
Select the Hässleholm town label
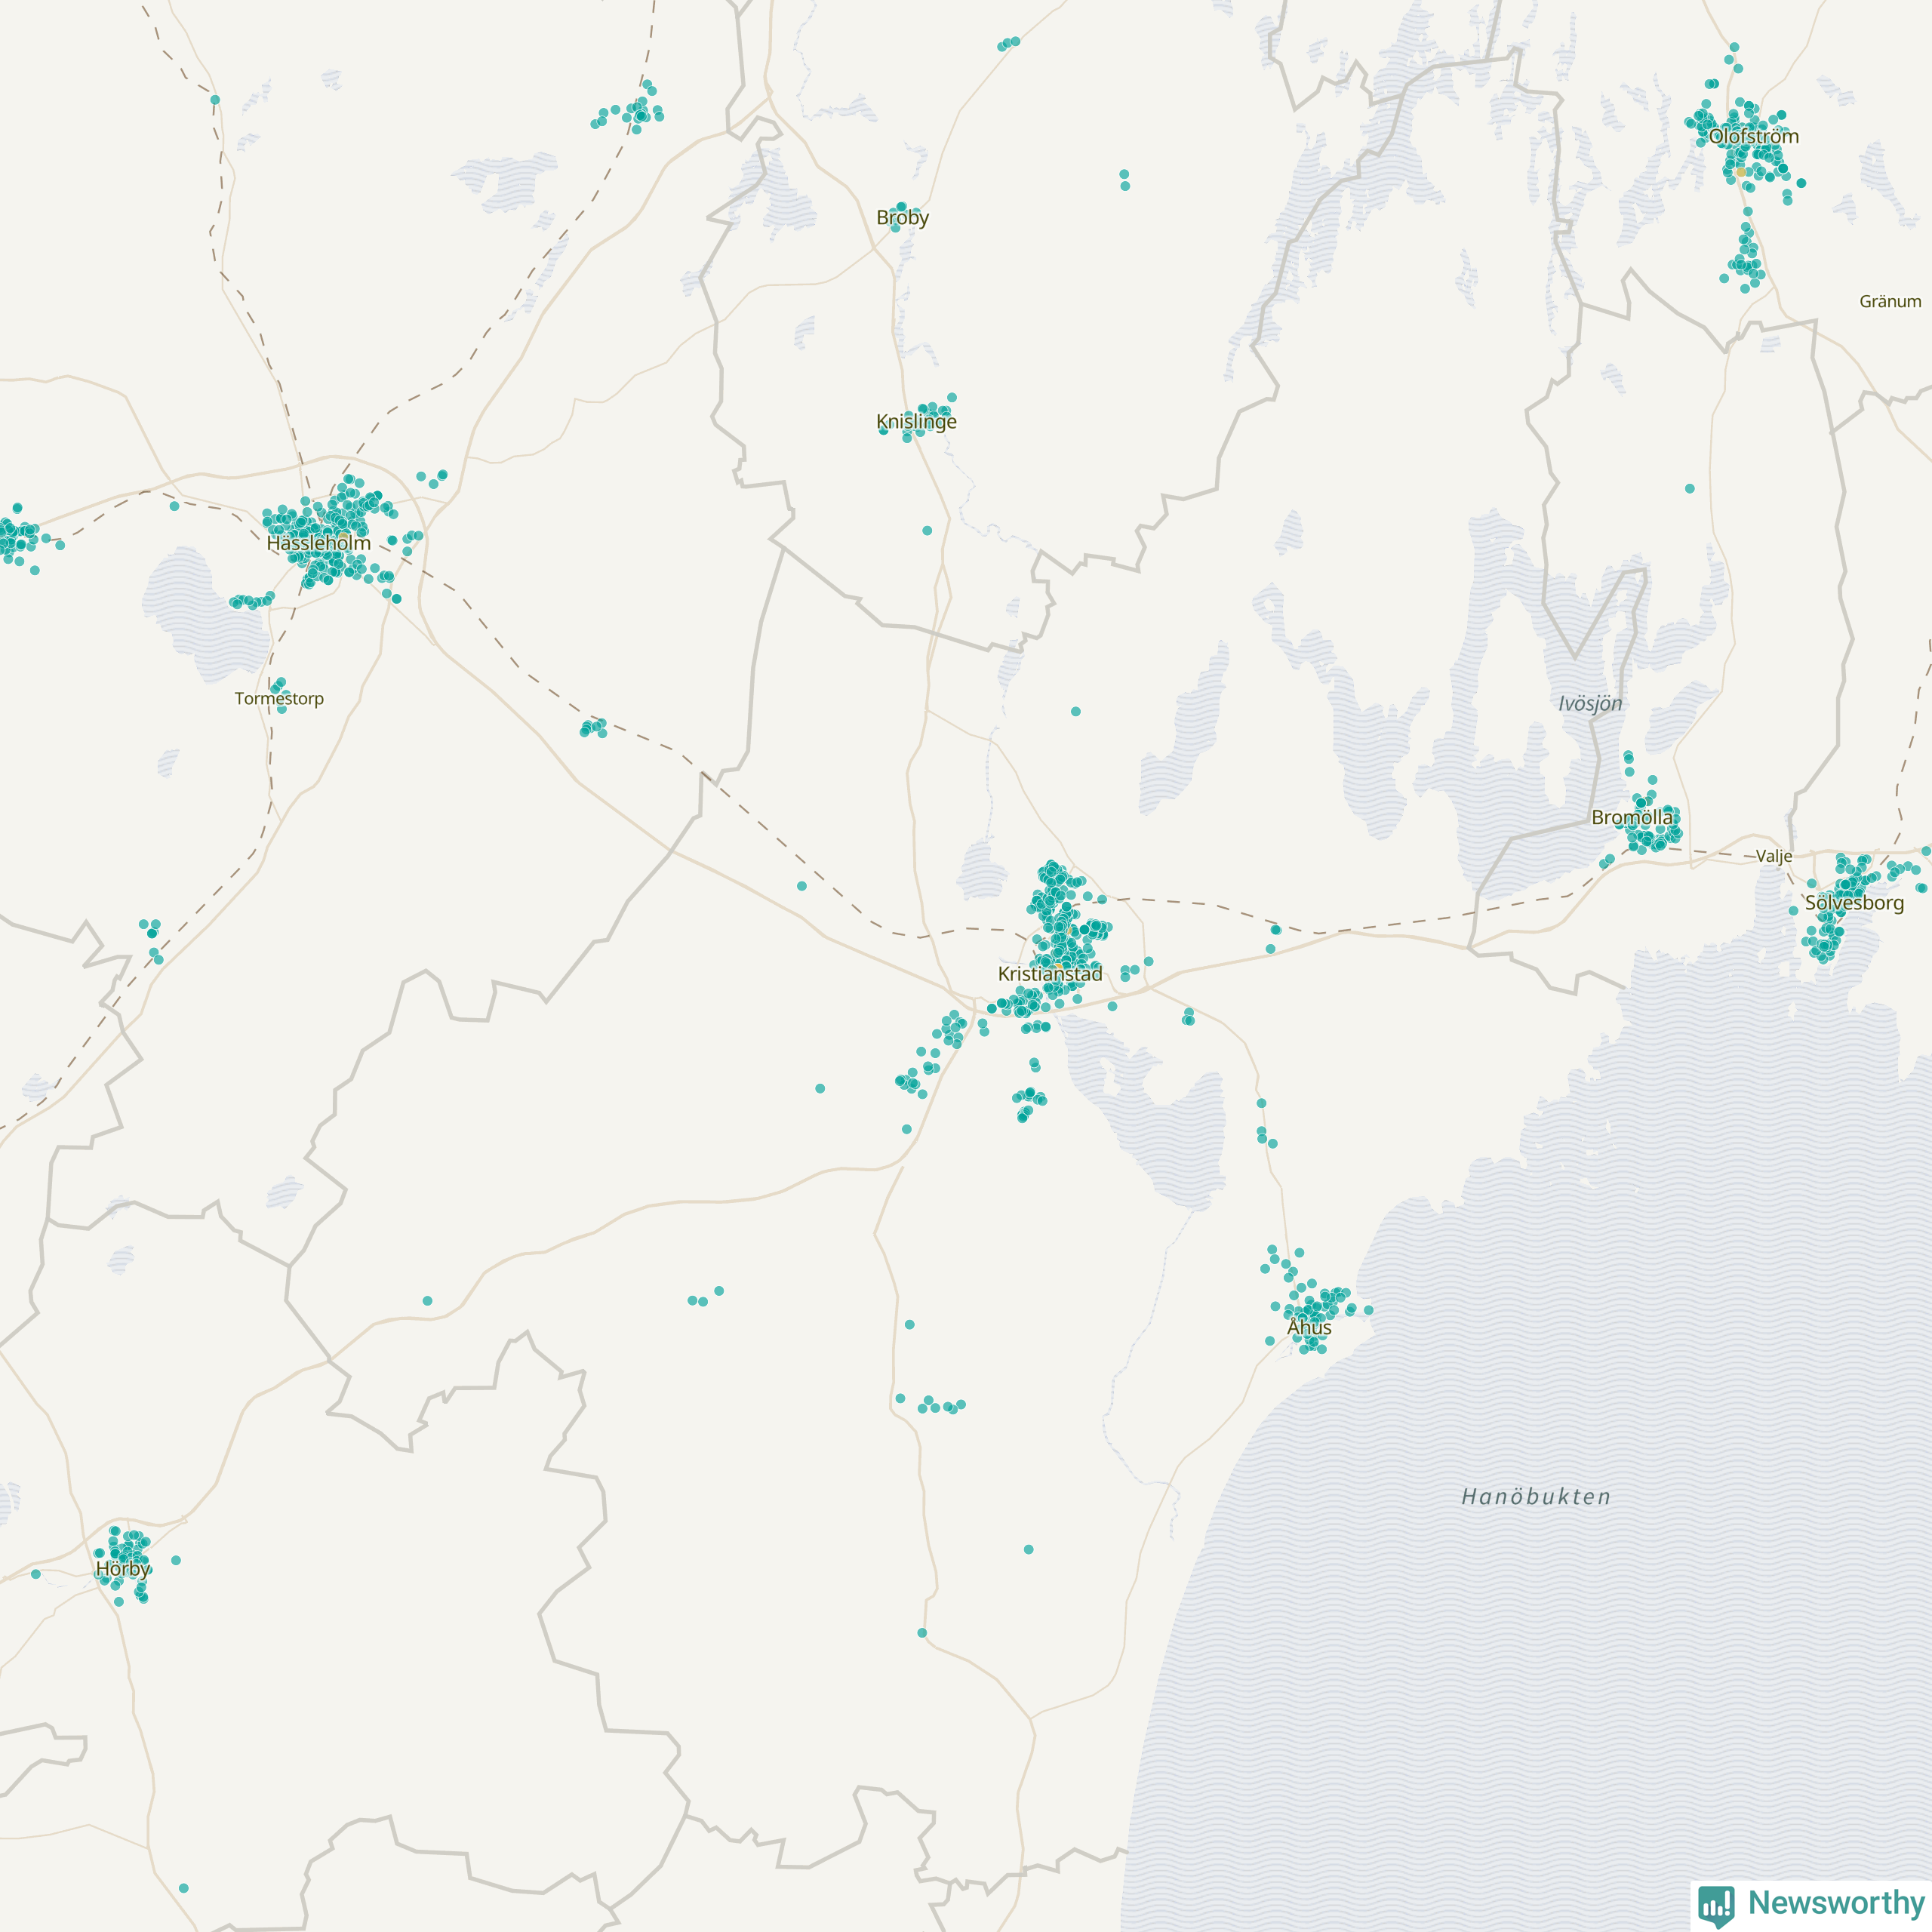point(318,543)
